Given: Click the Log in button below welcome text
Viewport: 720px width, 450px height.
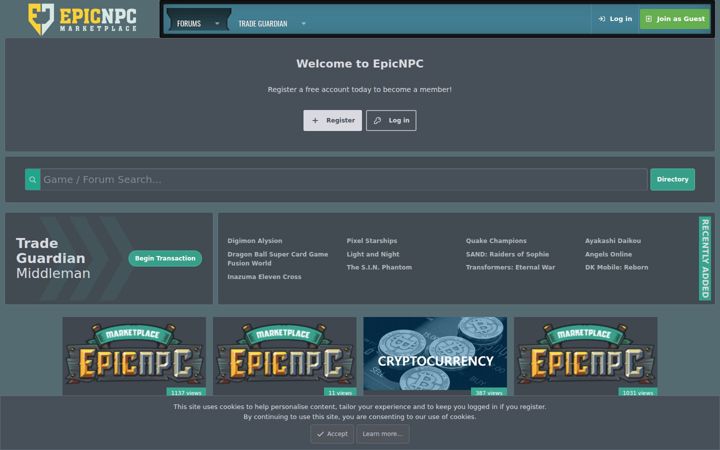Looking at the screenshot, I should [391, 120].
